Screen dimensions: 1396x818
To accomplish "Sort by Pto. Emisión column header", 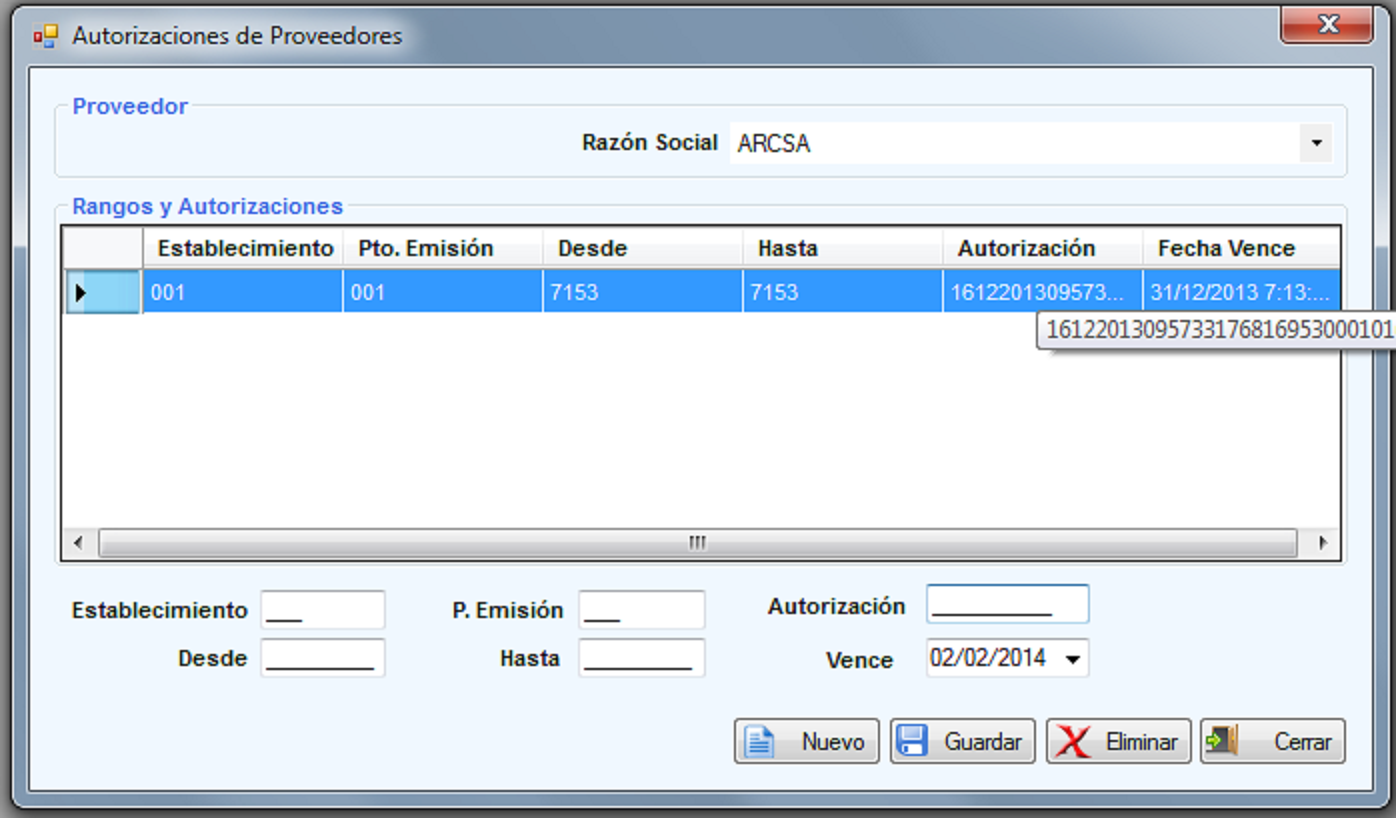I will coord(443,248).
